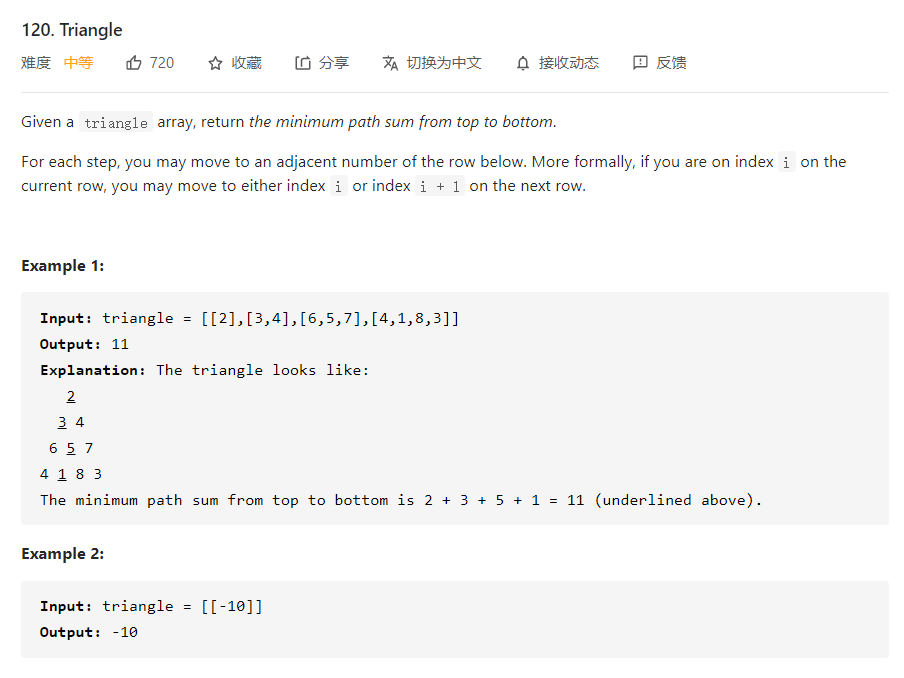
Task: Click the translate icon before 切换为中文
Action: [390, 63]
